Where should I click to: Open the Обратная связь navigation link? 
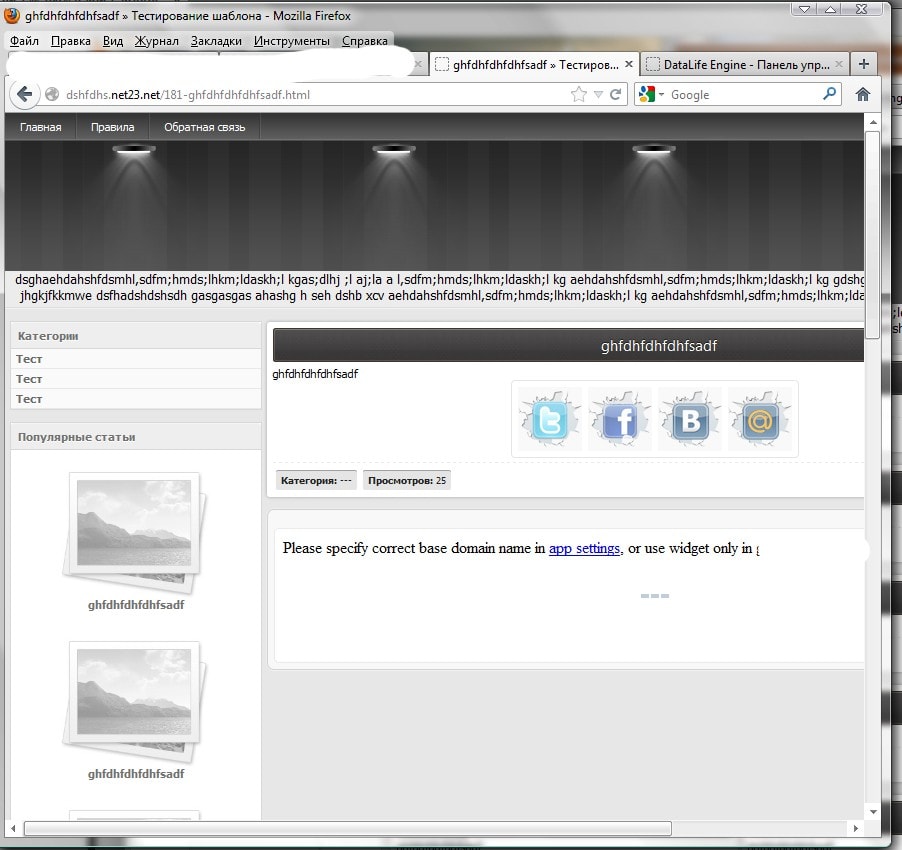204,127
